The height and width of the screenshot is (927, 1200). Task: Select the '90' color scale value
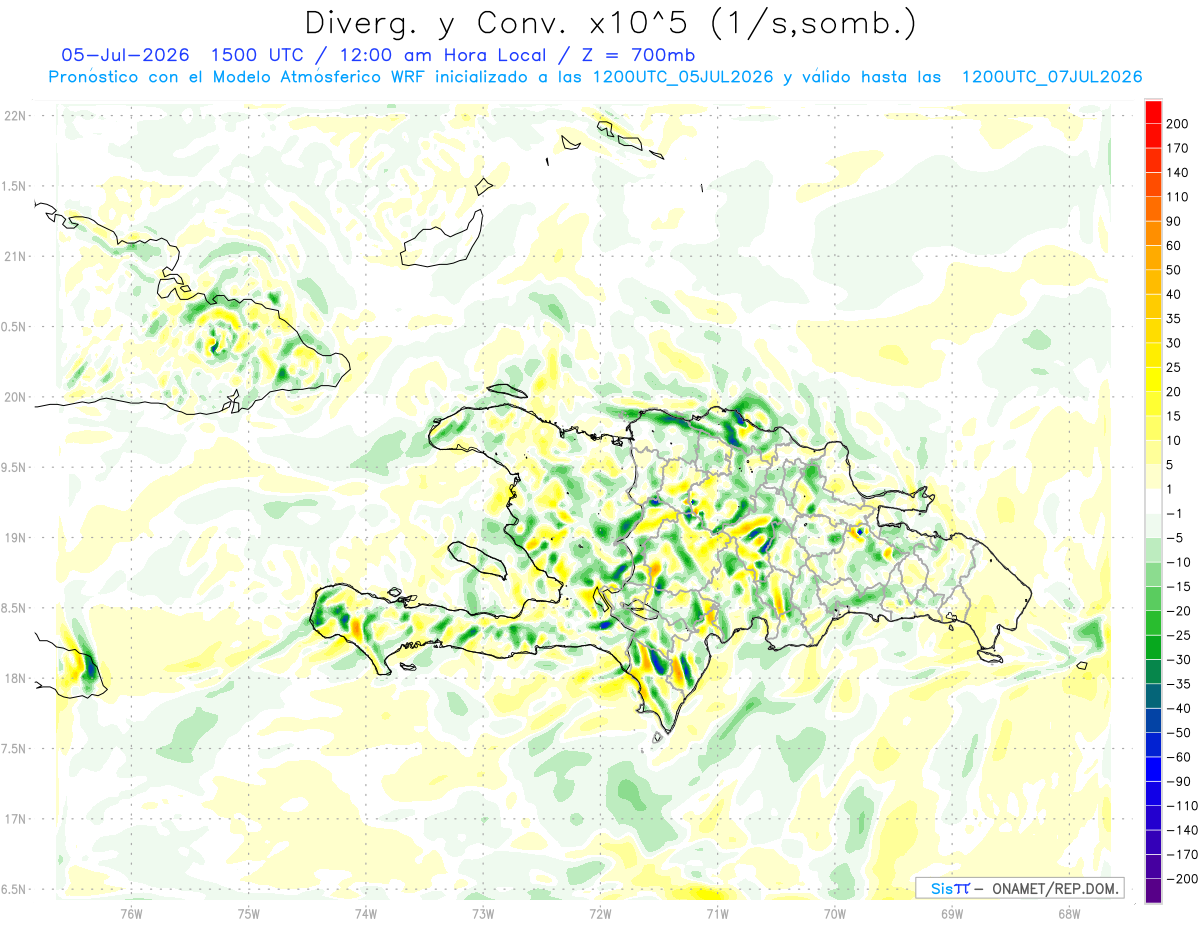click(1174, 221)
